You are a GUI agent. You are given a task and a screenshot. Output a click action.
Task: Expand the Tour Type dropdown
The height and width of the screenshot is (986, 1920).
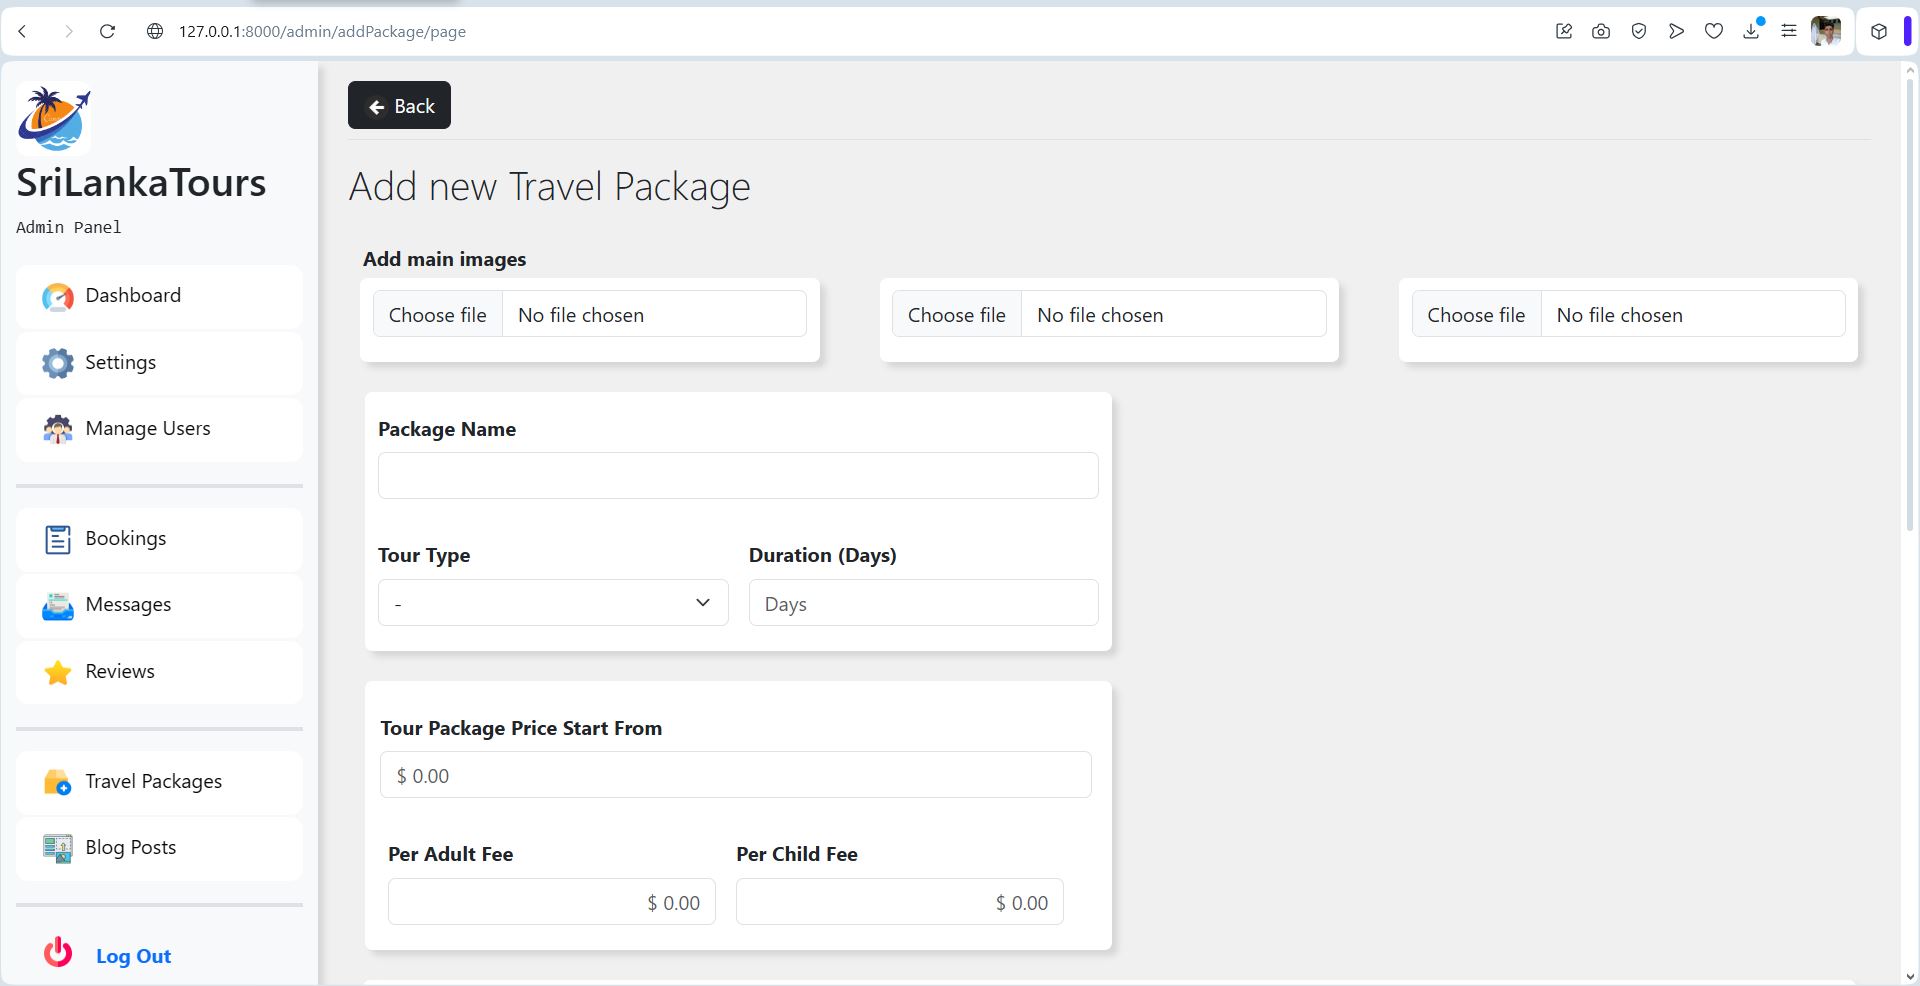click(553, 603)
